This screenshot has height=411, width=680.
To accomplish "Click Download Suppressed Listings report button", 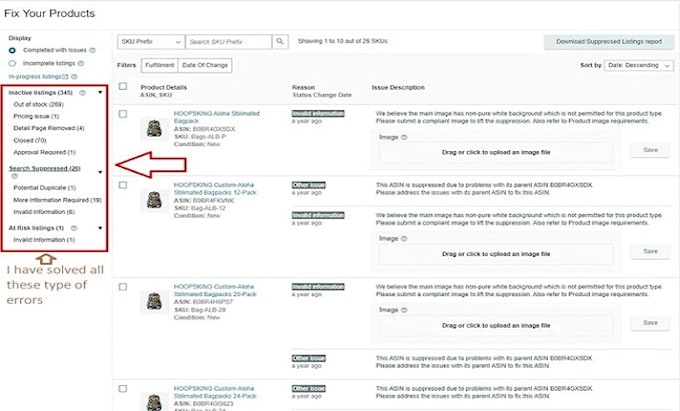I will click(x=609, y=42).
